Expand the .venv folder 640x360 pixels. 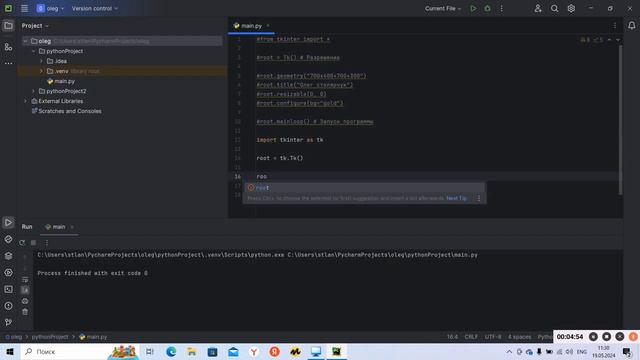(x=41, y=71)
